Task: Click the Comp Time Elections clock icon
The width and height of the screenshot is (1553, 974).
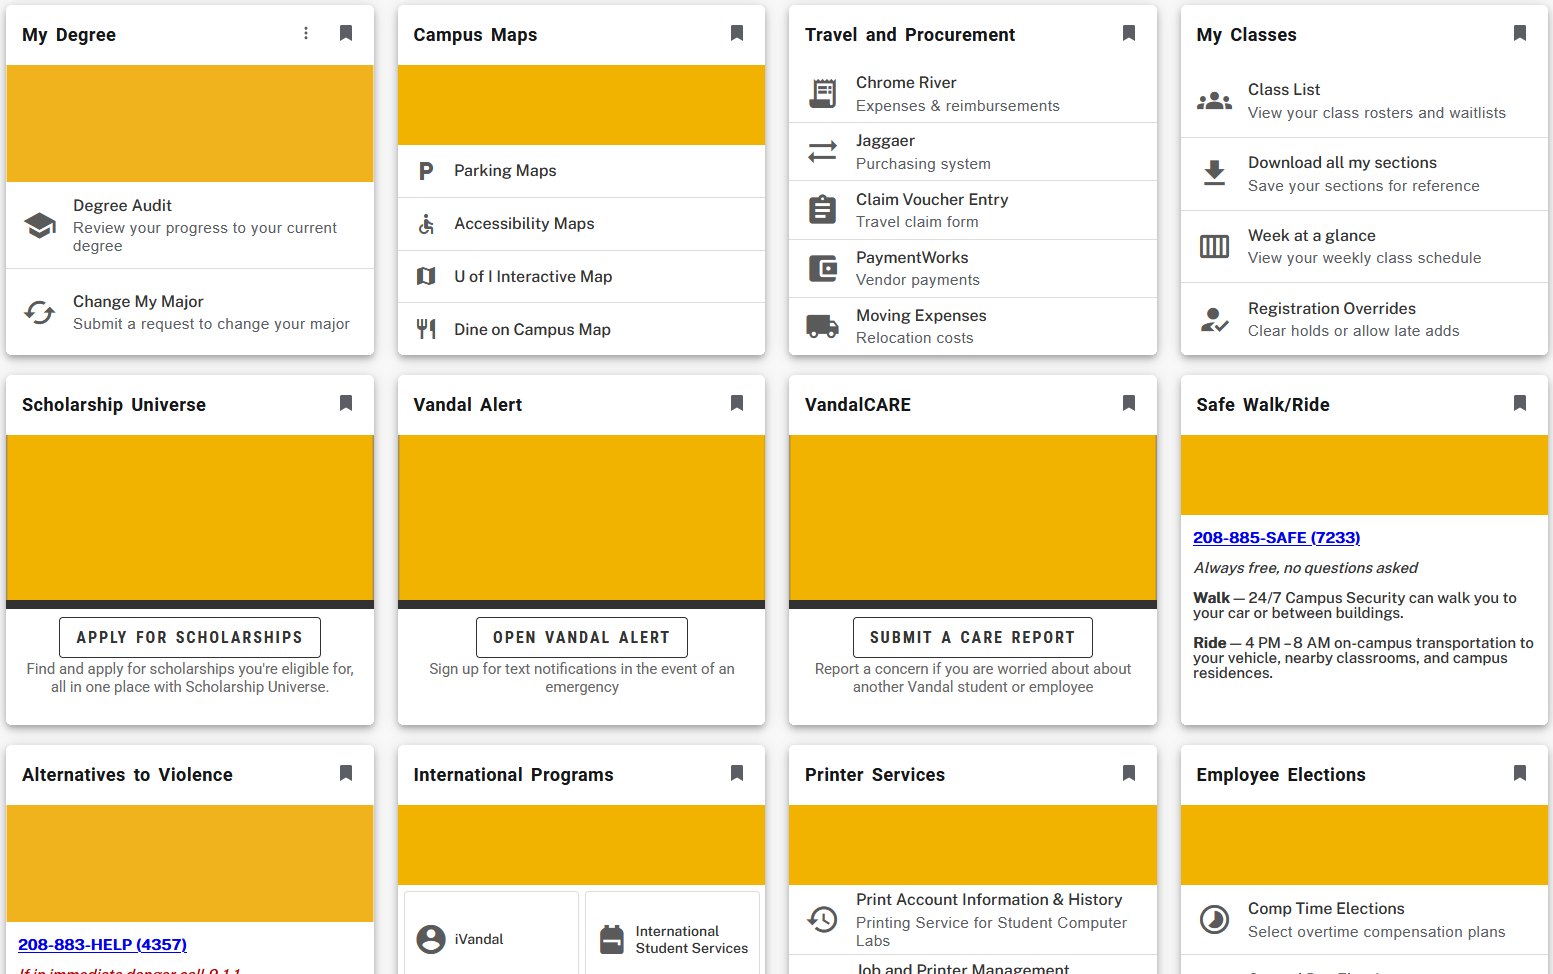Action: [x=1214, y=919]
